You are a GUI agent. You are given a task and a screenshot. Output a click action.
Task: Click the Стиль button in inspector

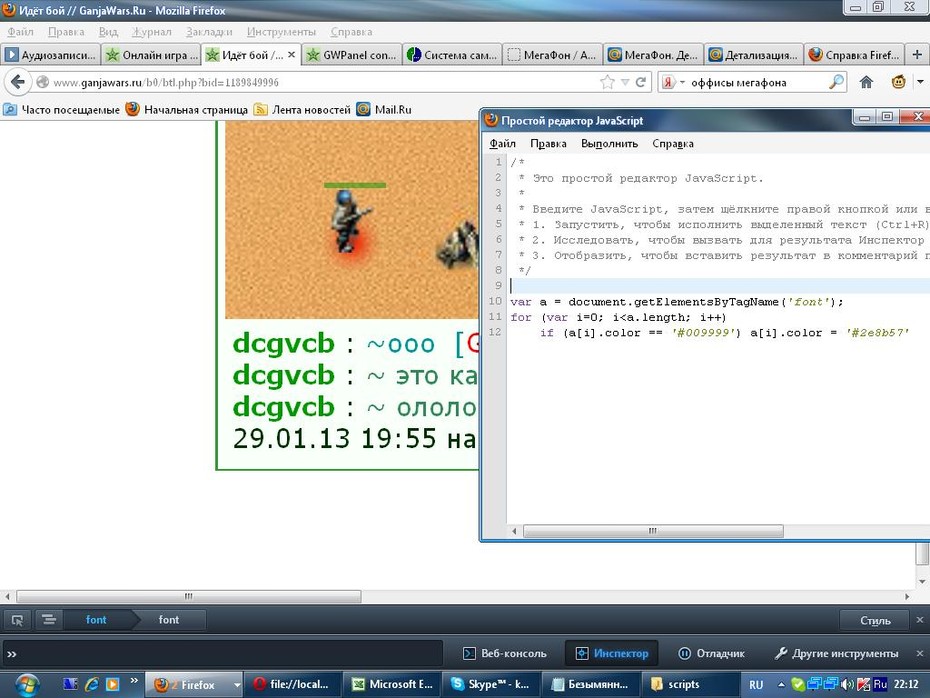pos(875,620)
